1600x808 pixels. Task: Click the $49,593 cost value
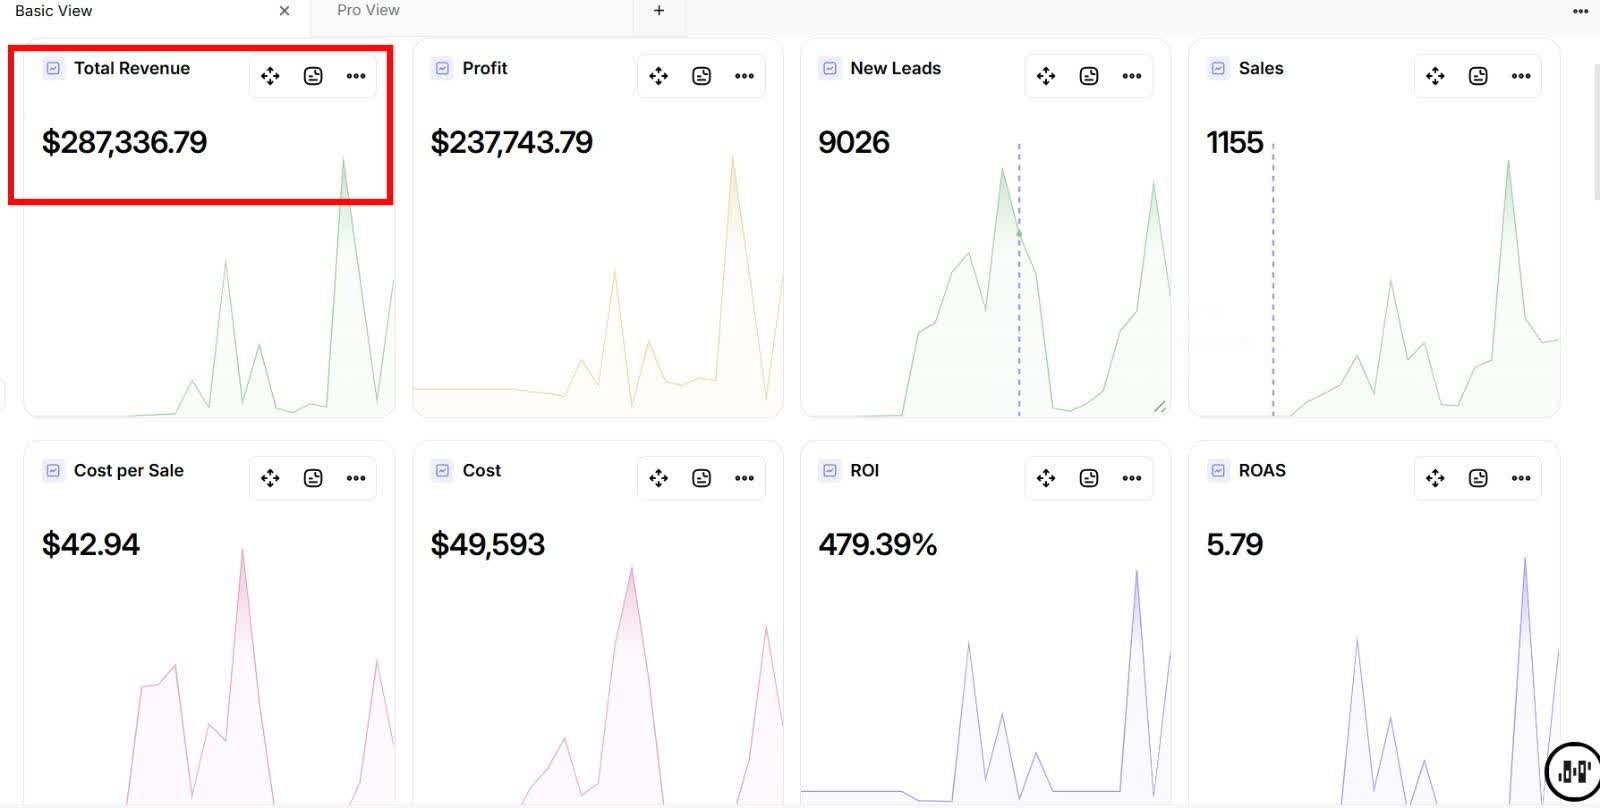click(x=487, y=545)
